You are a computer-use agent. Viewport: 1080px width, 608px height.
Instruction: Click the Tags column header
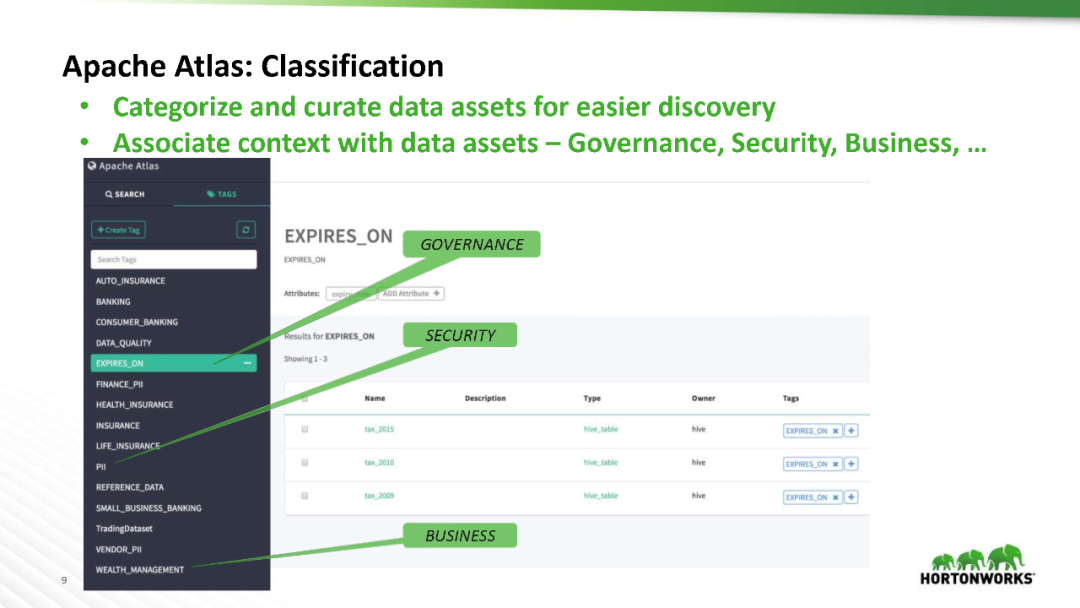[791, 398]
